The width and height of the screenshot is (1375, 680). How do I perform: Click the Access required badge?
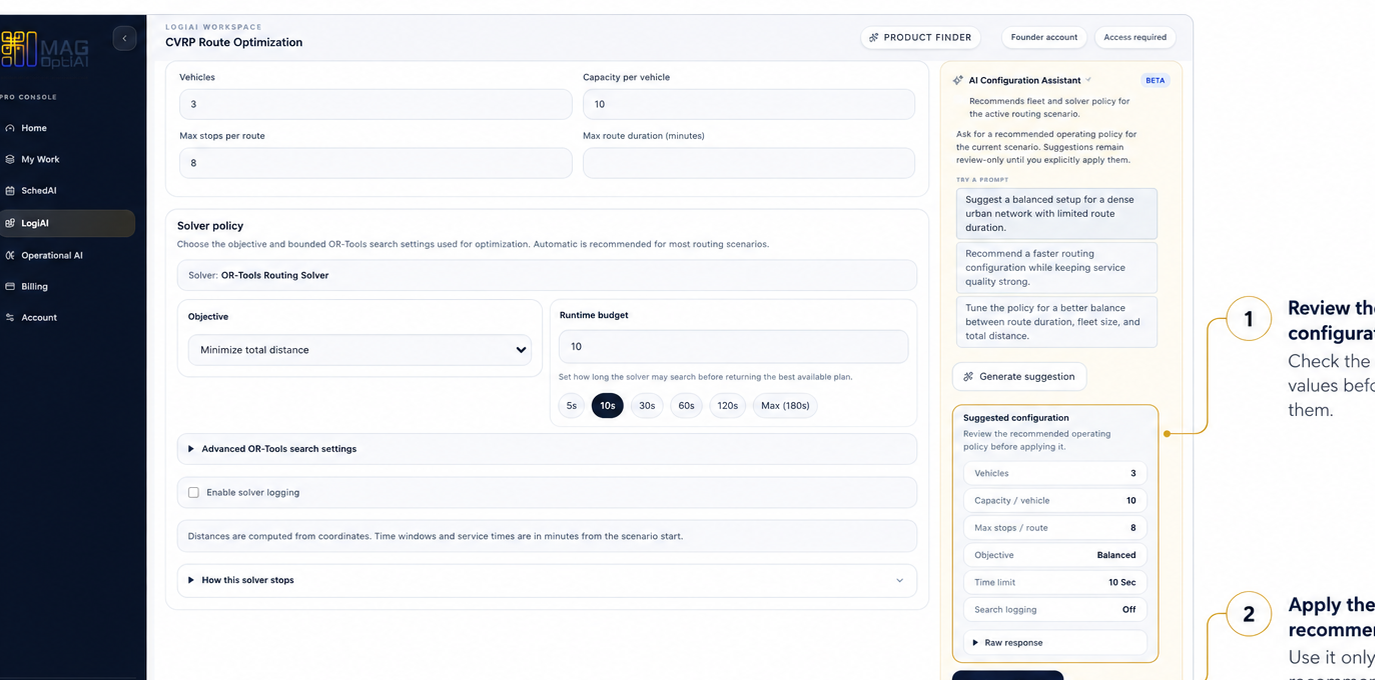(1135, 37)
